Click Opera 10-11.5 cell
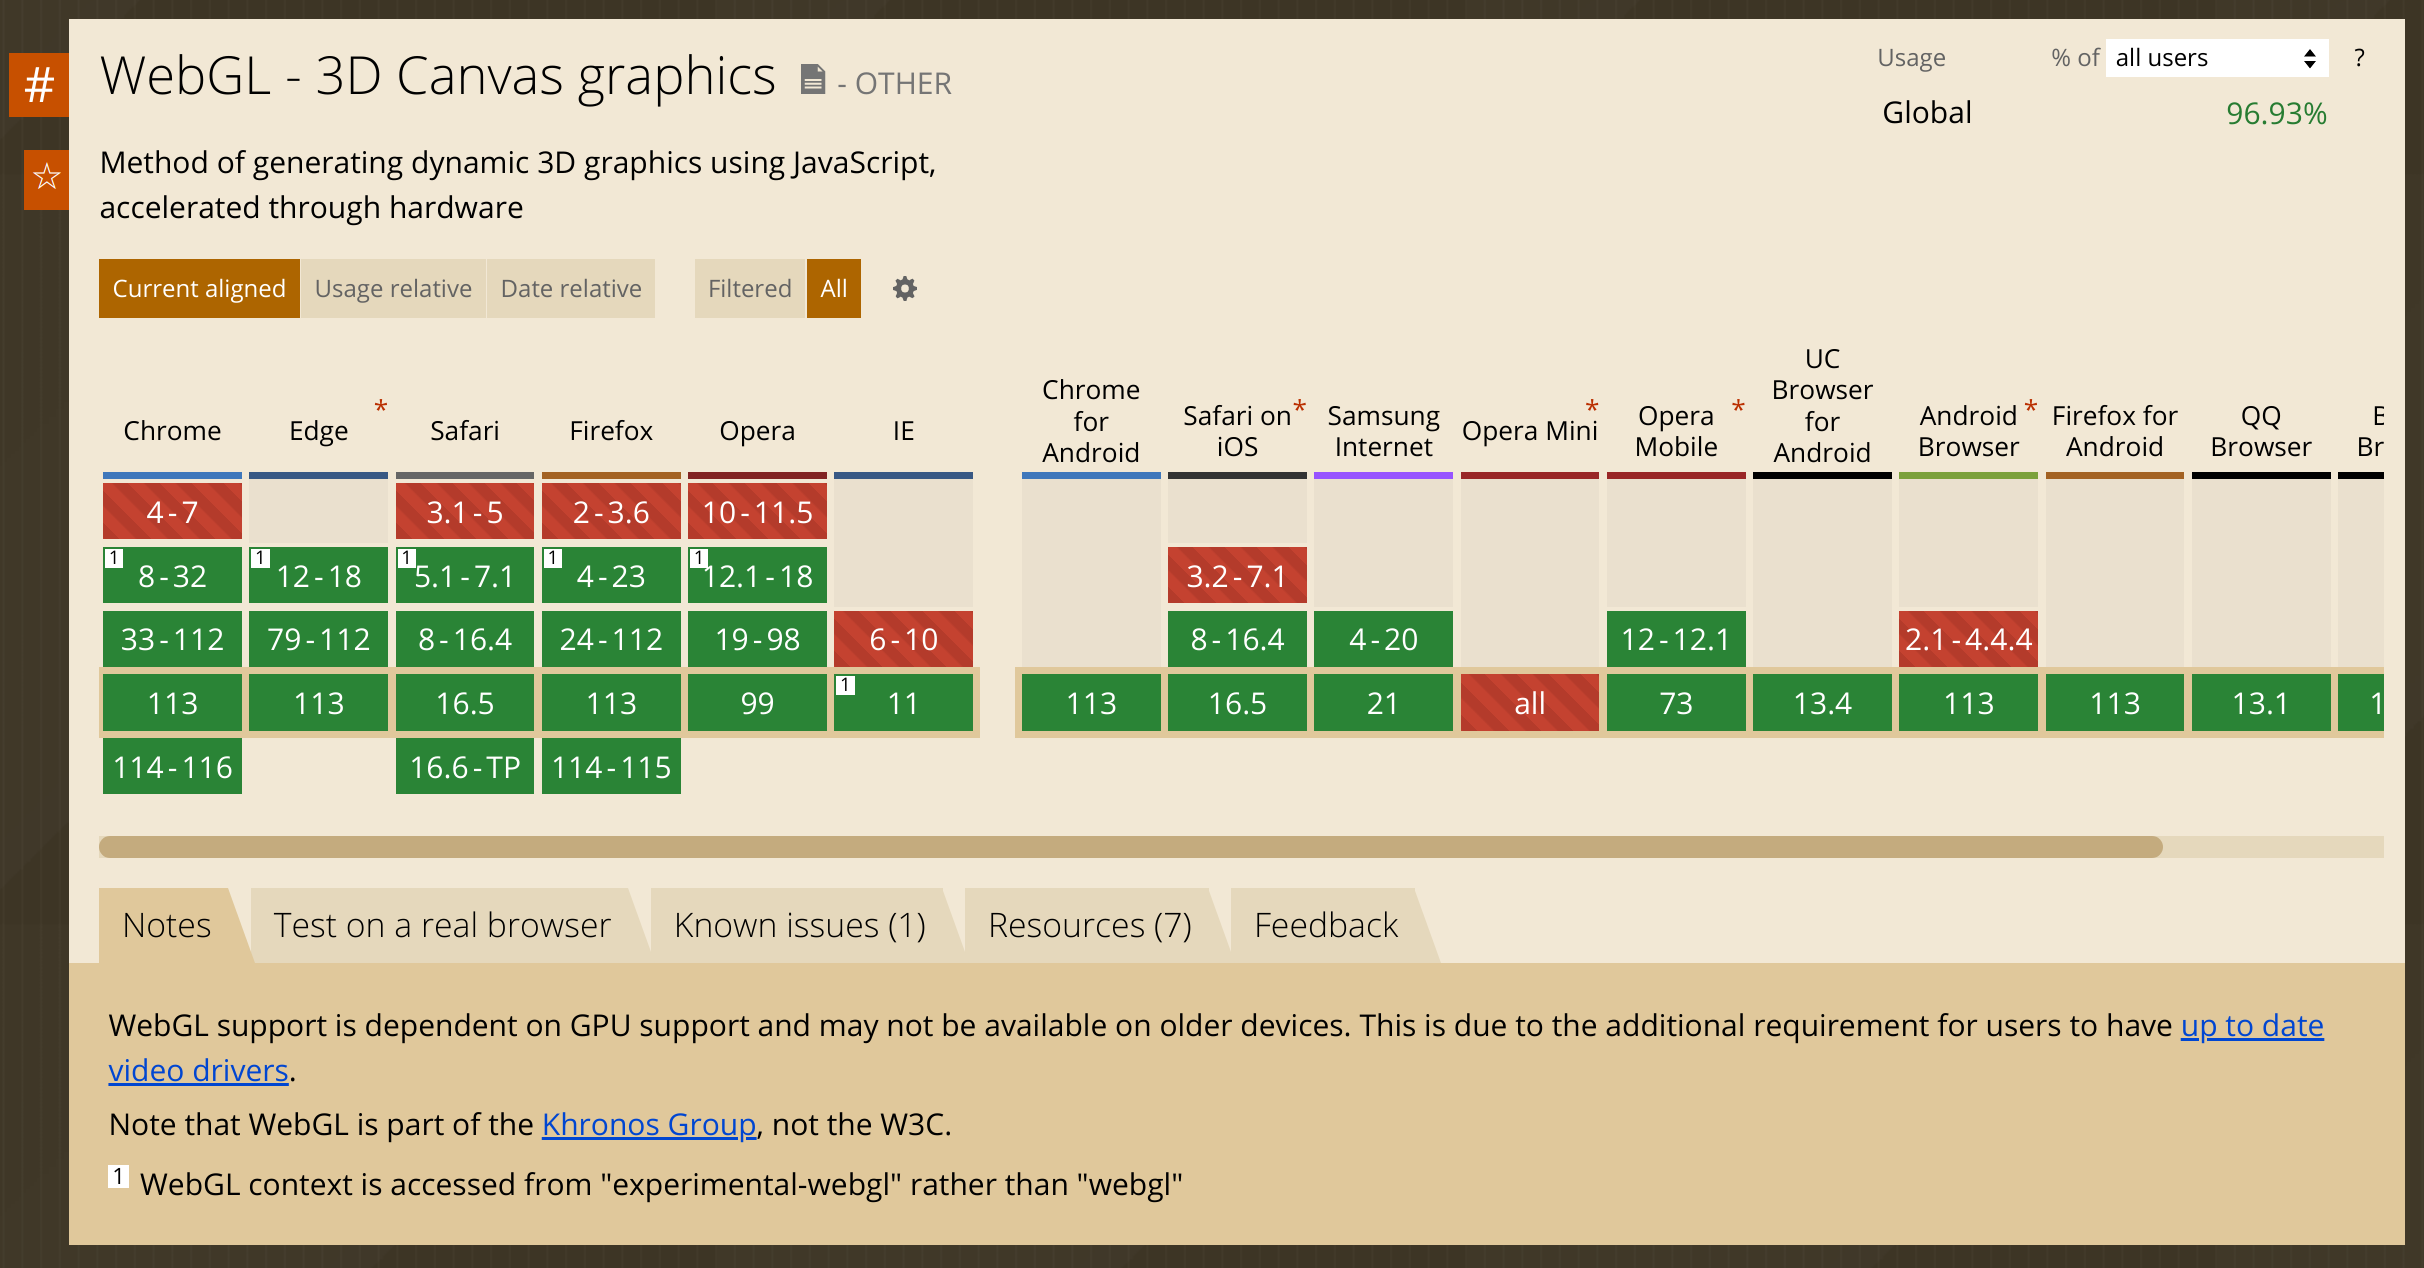 [x=757, y=512]
